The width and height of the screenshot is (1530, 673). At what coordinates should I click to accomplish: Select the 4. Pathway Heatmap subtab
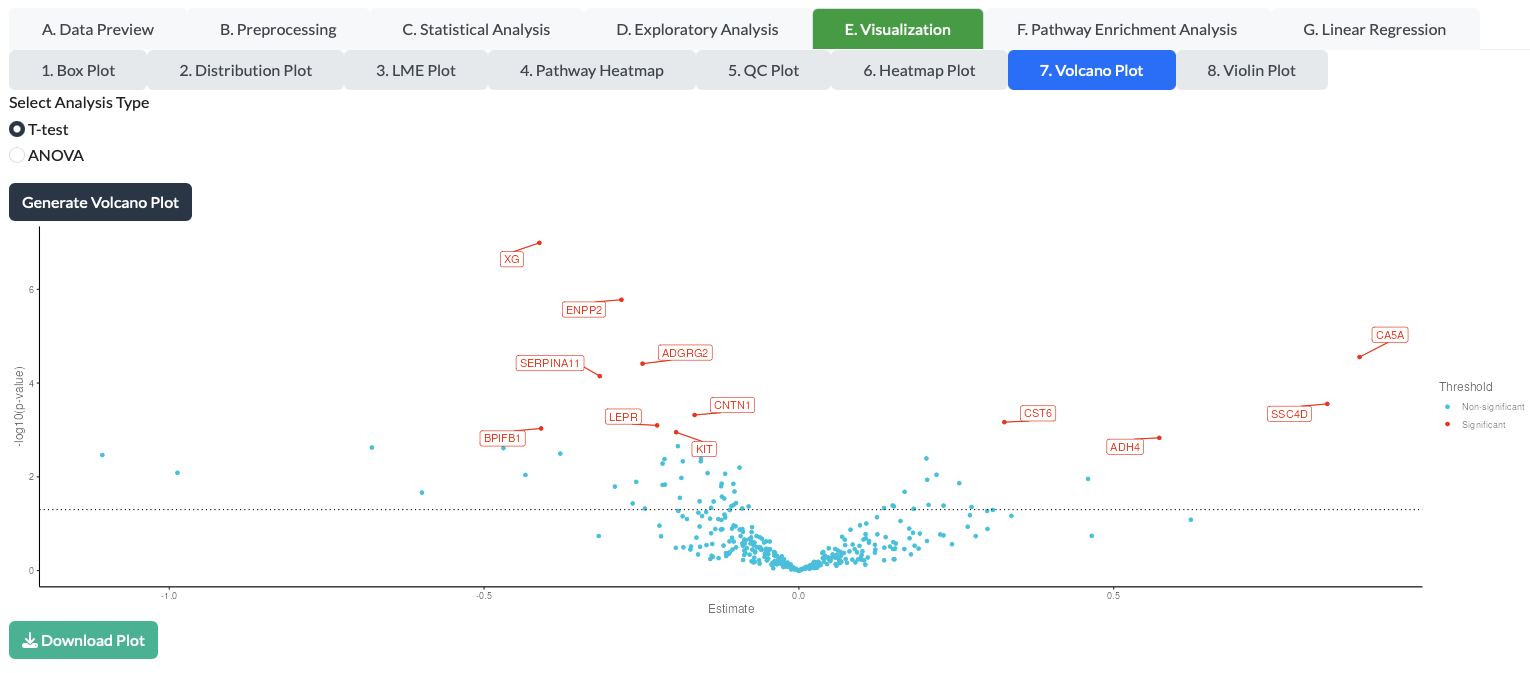coord(592,70)
